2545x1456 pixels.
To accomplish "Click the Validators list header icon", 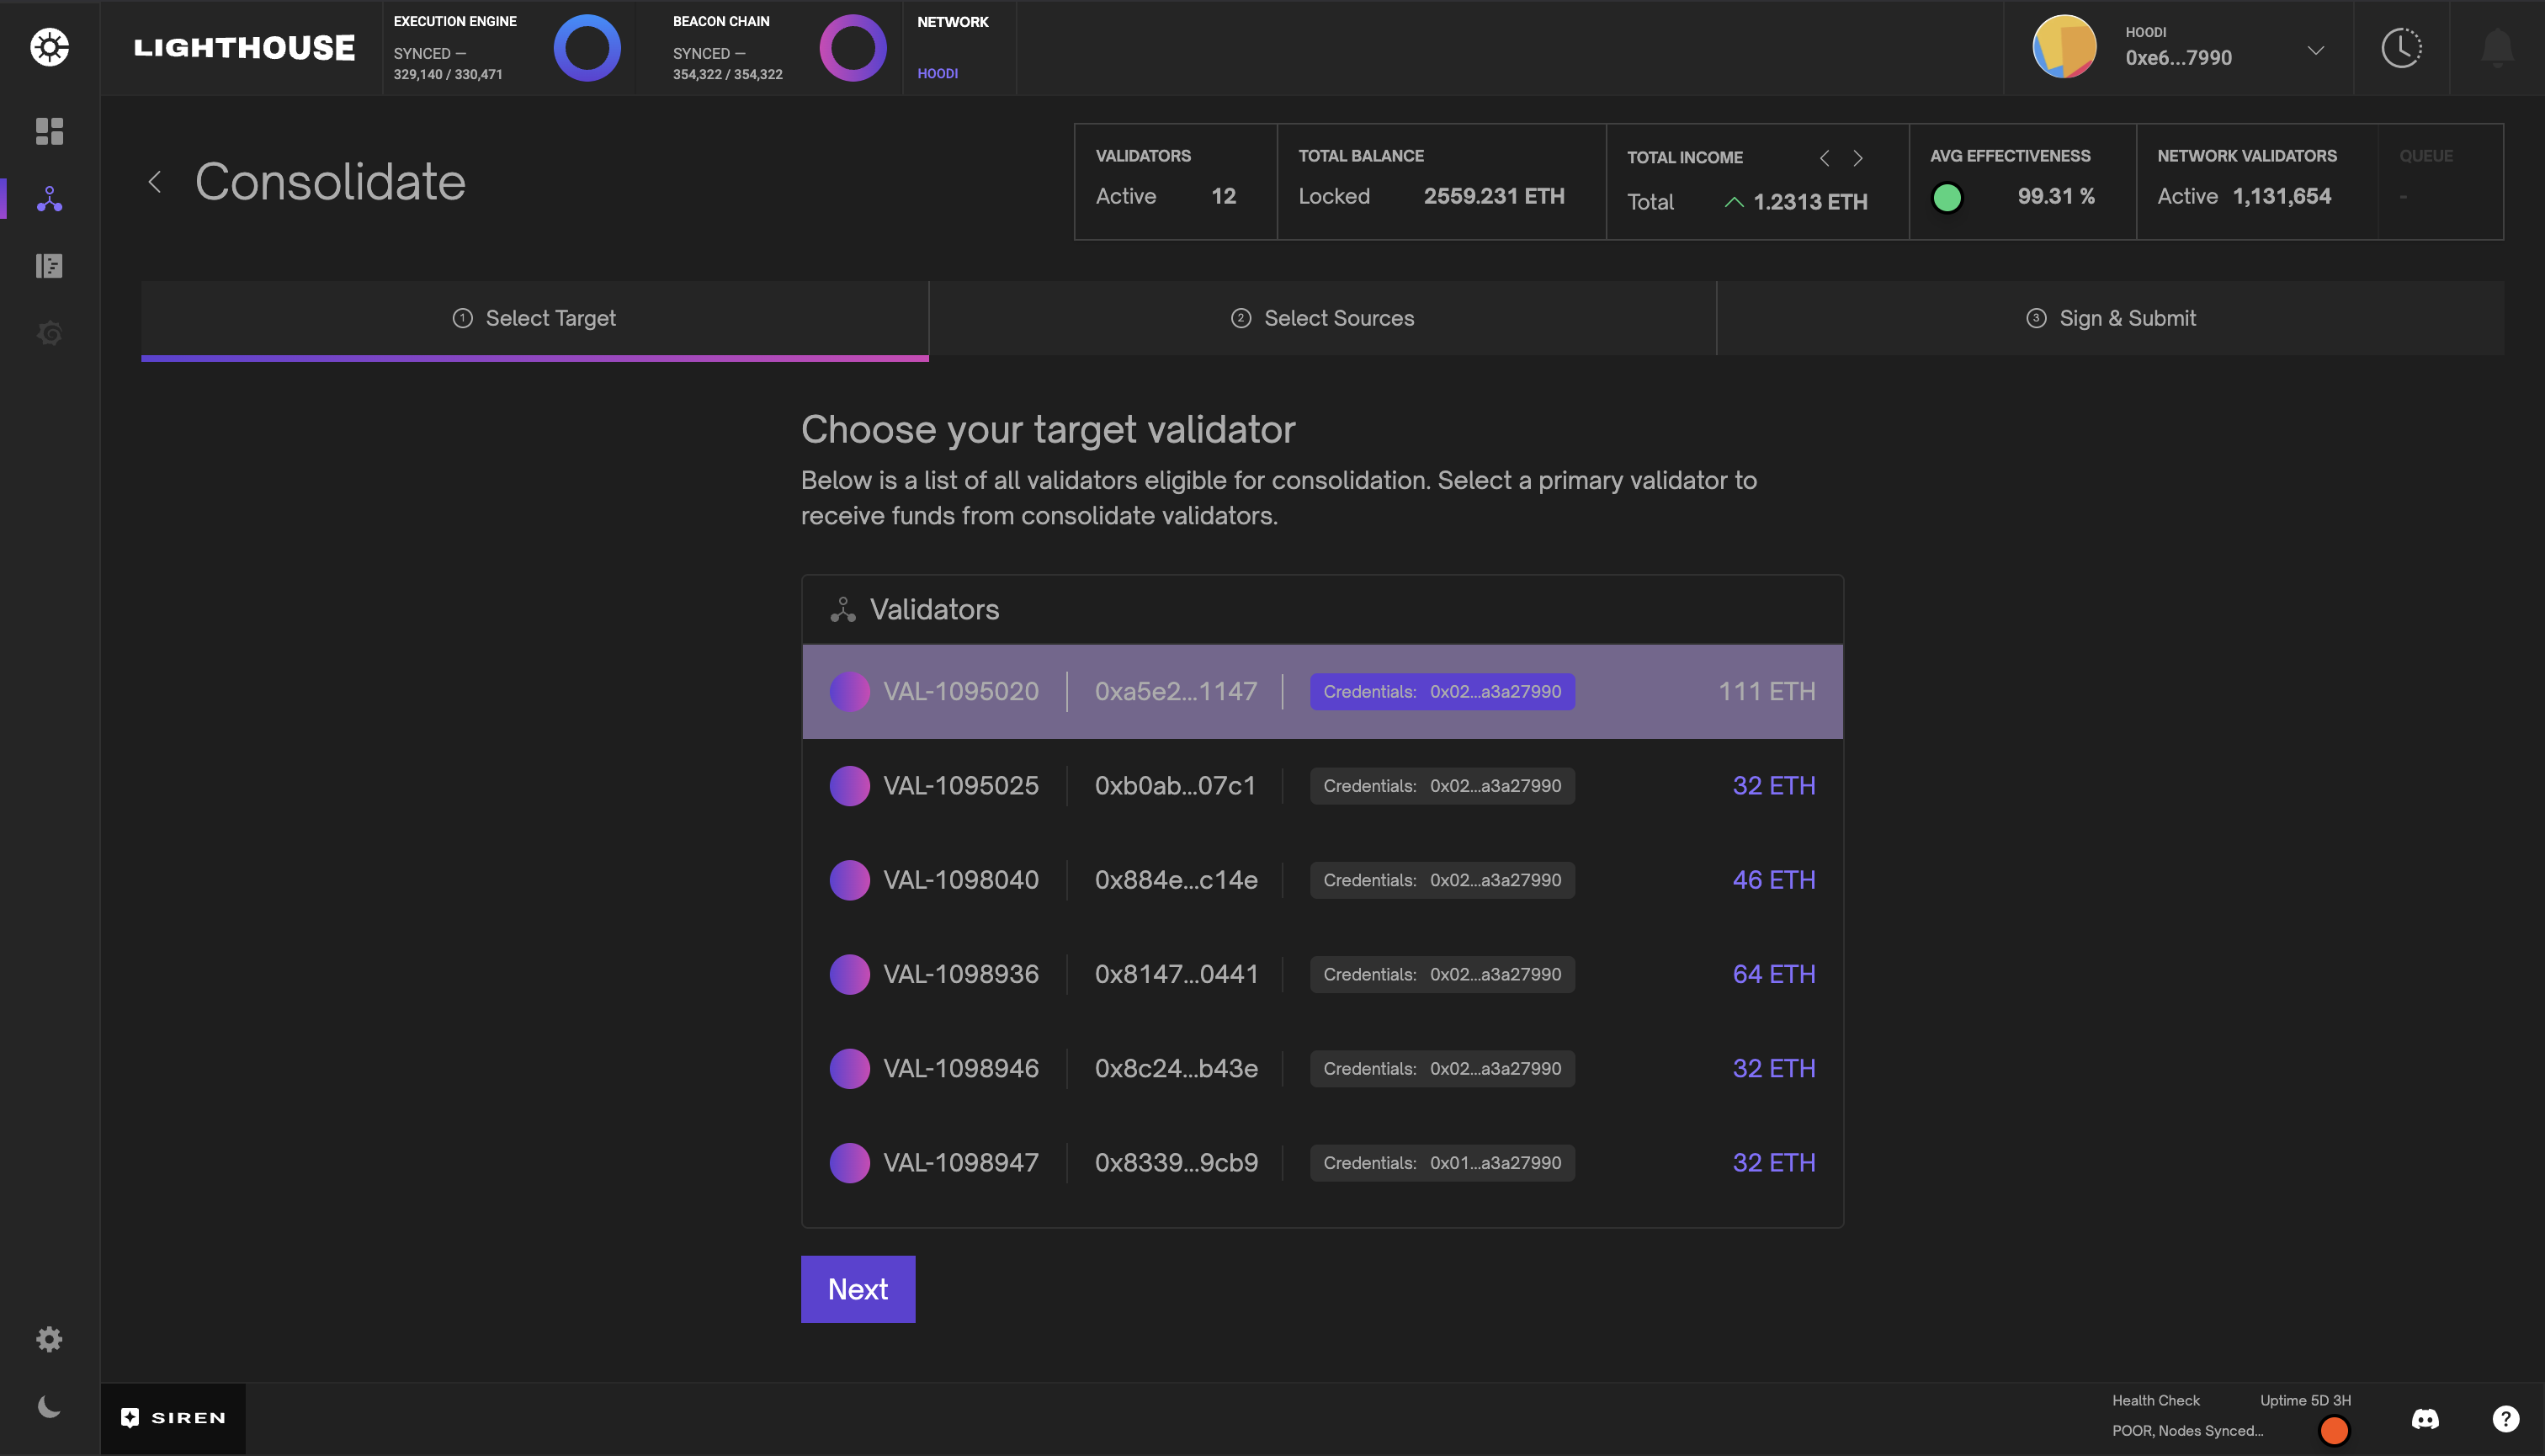I will coord(842,609).
